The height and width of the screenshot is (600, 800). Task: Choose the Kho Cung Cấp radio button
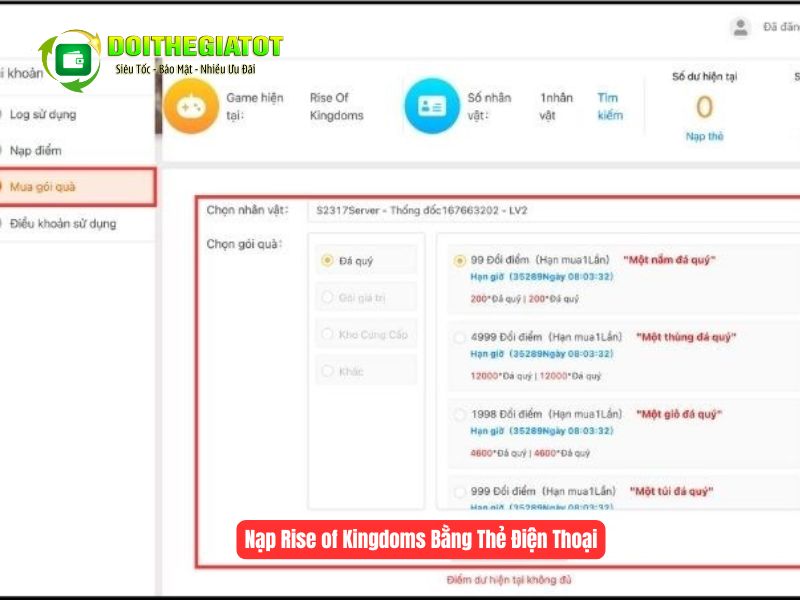pyautogui.click(x=327, y=334)
